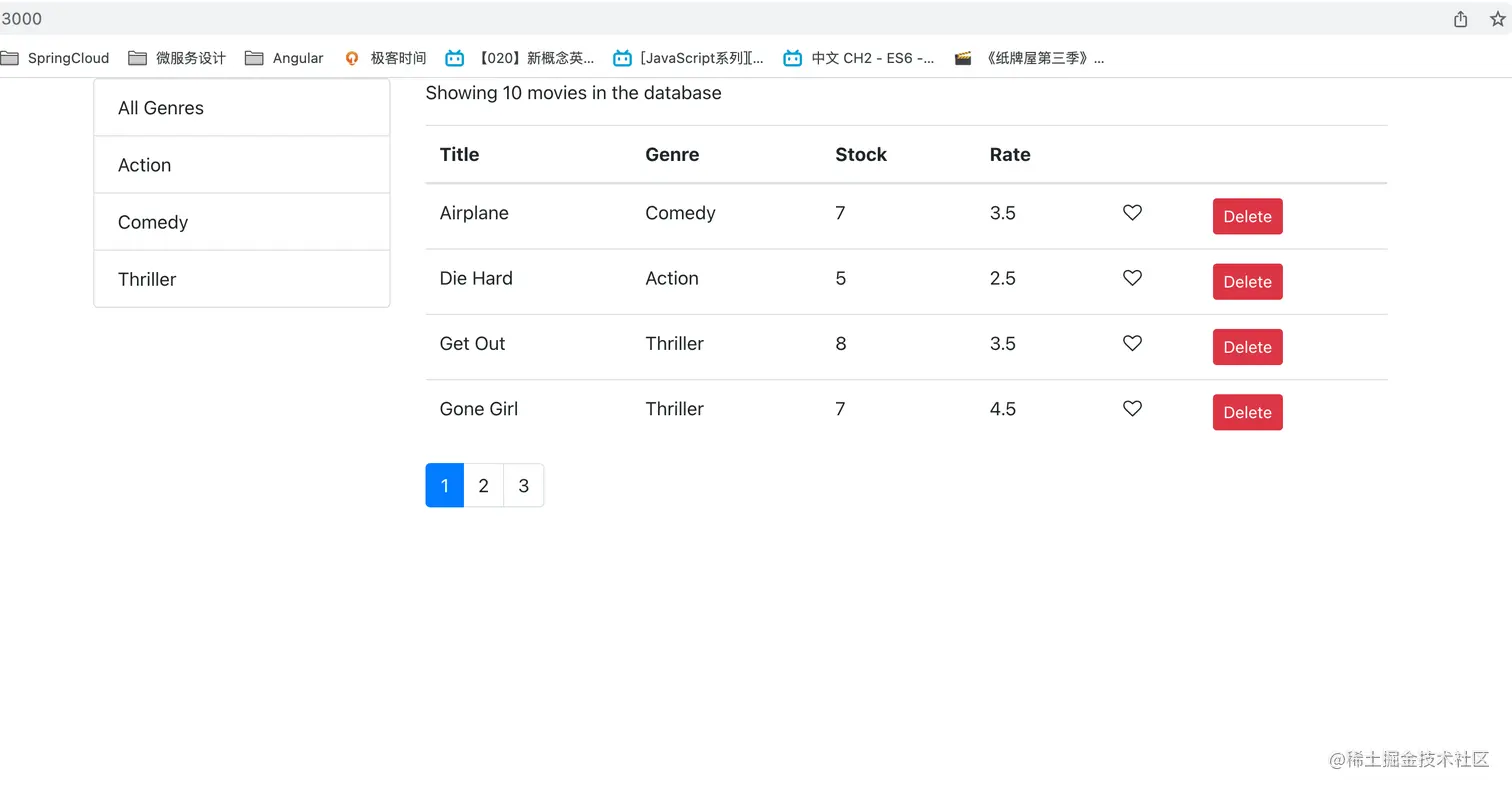Viewport: 1512px width, 792px height.
Task: Delete the Get Out movie
Action: 1247,347
